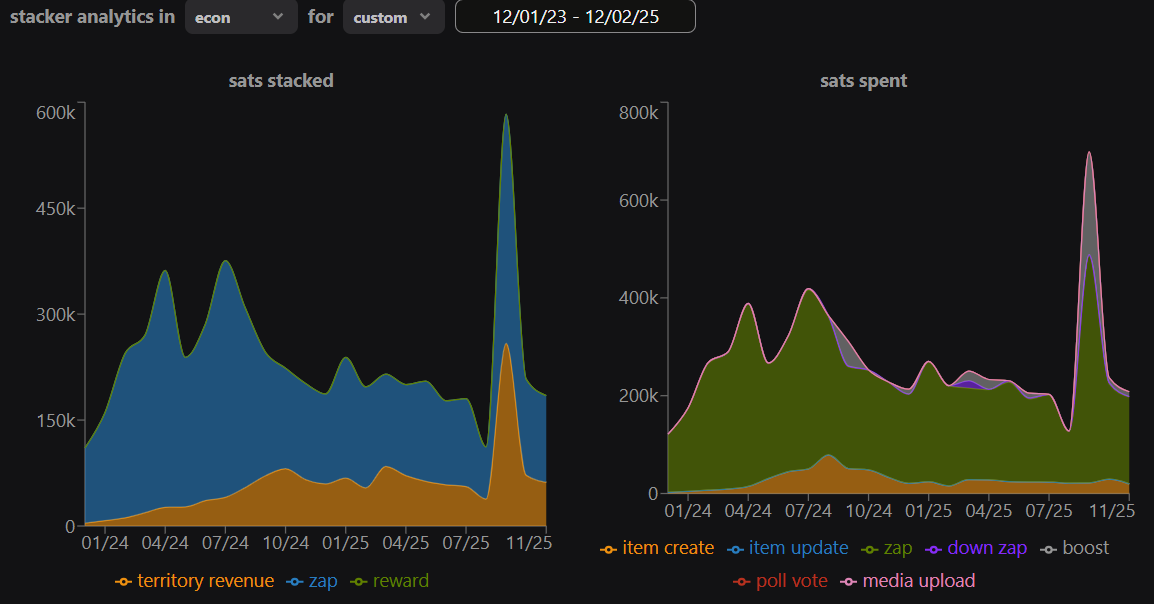Viewport: 1154px width, 604px height.
Task: Click the 07/24 peak in sats stacked chart
Action: (x=226, y=262)
